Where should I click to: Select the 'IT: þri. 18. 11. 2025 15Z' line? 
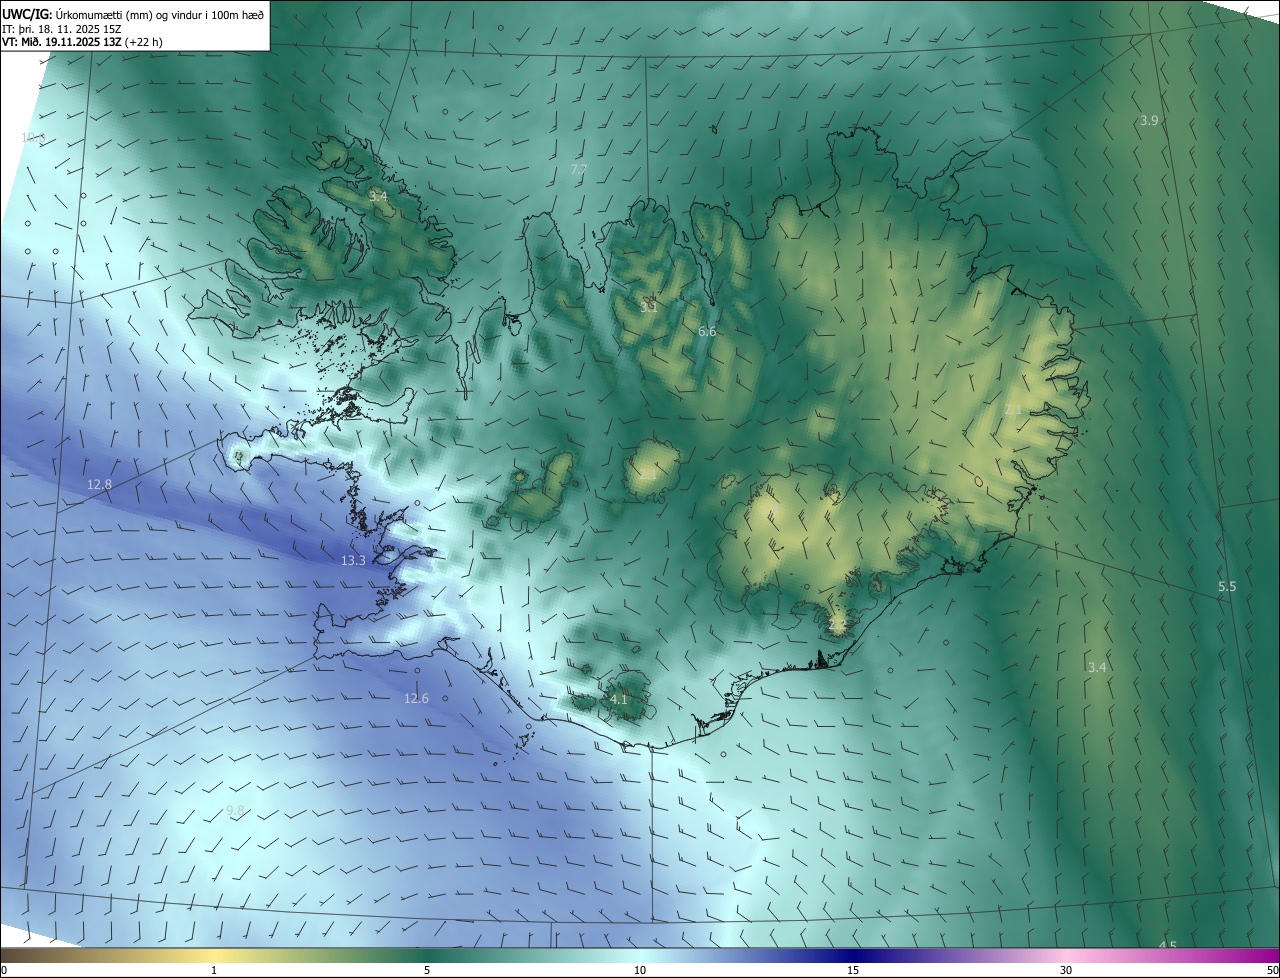[62, 29]
